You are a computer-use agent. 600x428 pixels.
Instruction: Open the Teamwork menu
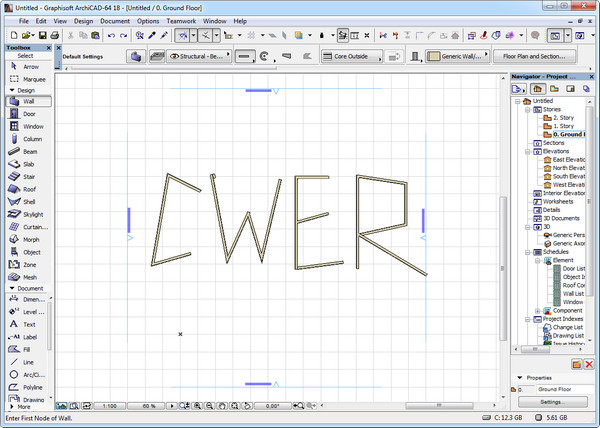pos(180,20)
